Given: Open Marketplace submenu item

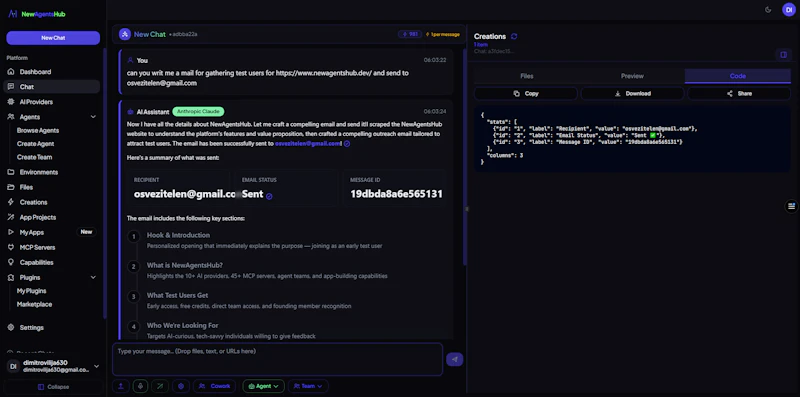Looking at the screenshot, I should [x=34, y=304].
